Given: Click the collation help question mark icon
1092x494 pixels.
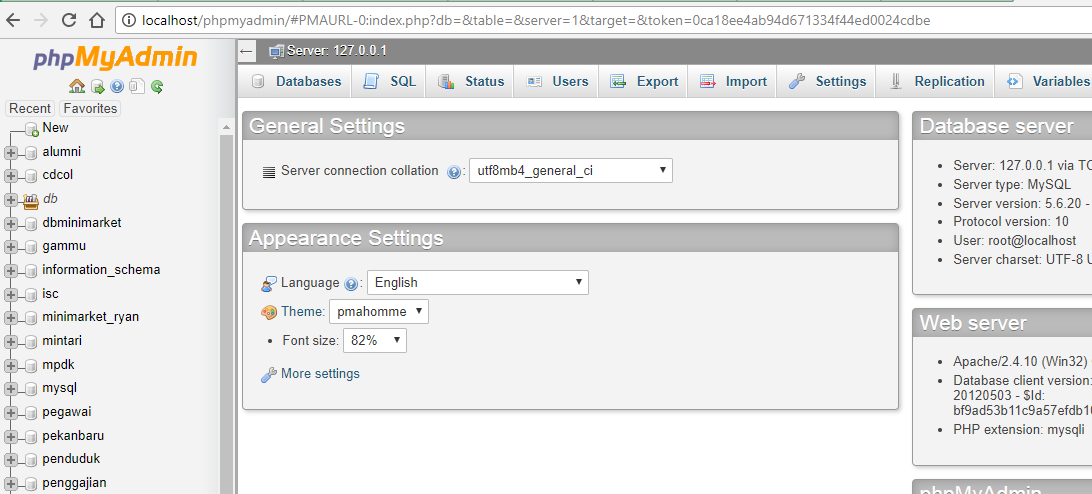Looking at the screenshot, I should tap(454, 172).
